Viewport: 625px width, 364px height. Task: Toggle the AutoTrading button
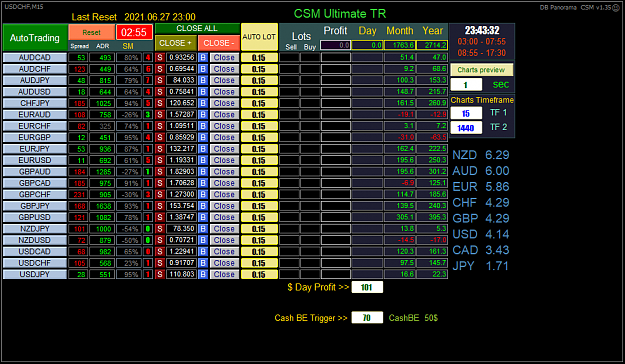pos(35,38)
